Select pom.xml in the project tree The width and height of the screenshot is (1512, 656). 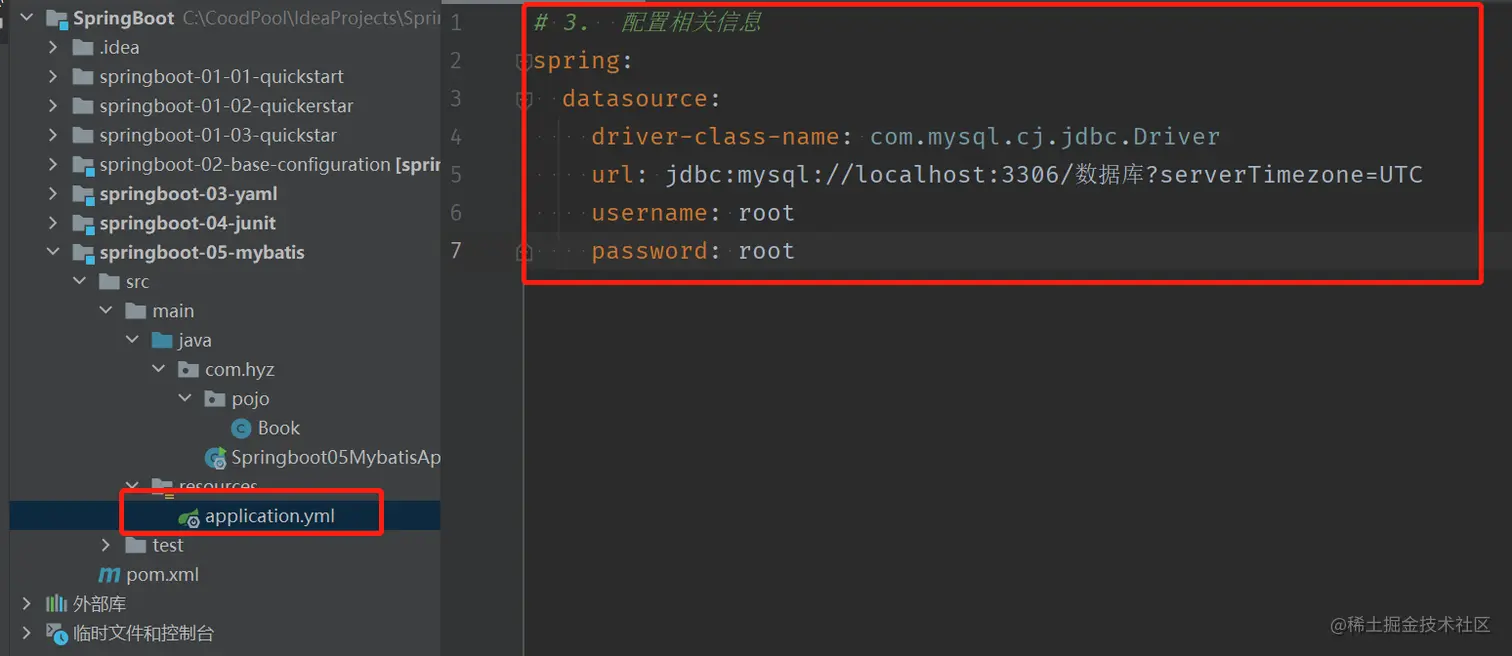pyautogui.click(x=163, y=575)
